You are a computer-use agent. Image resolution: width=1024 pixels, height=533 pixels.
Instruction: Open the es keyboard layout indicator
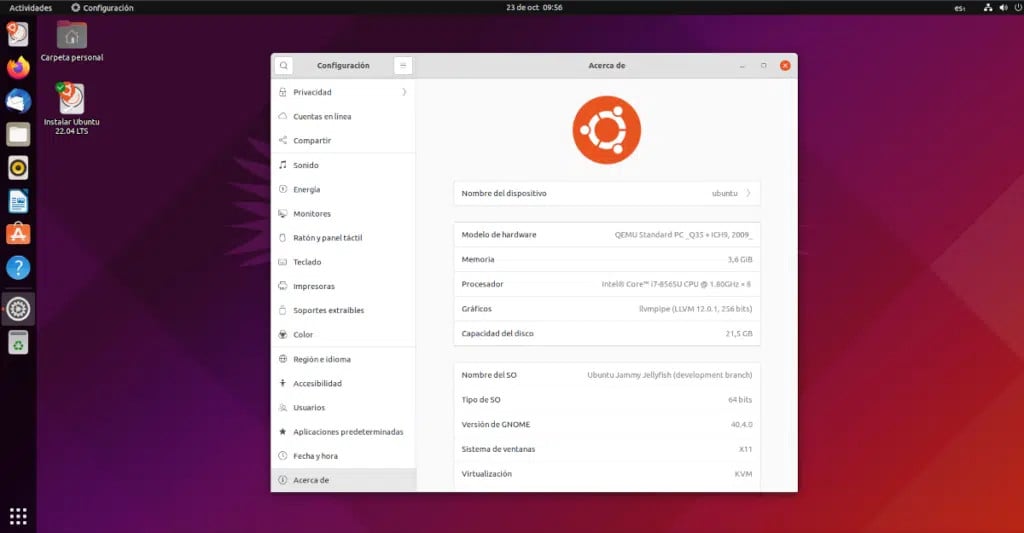click(959, 8)
